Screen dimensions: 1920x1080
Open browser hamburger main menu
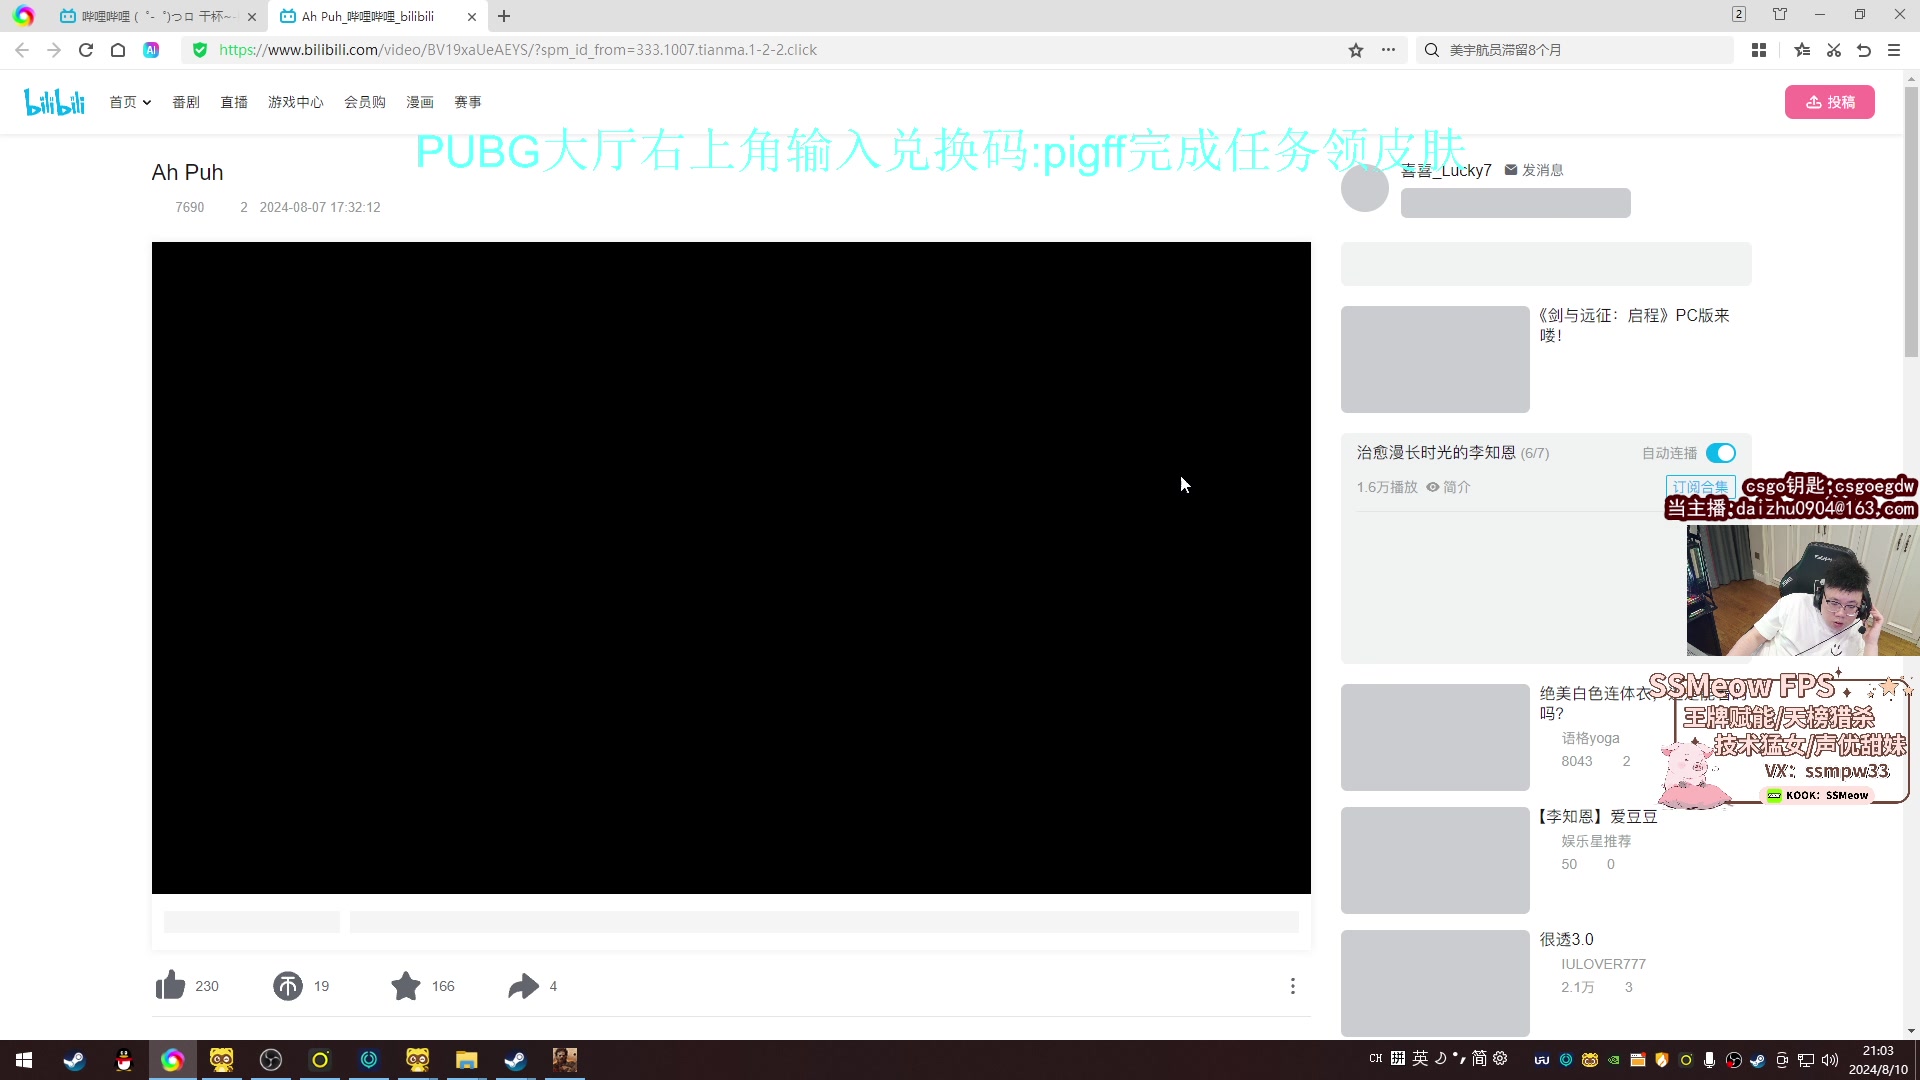point(1894,50)
